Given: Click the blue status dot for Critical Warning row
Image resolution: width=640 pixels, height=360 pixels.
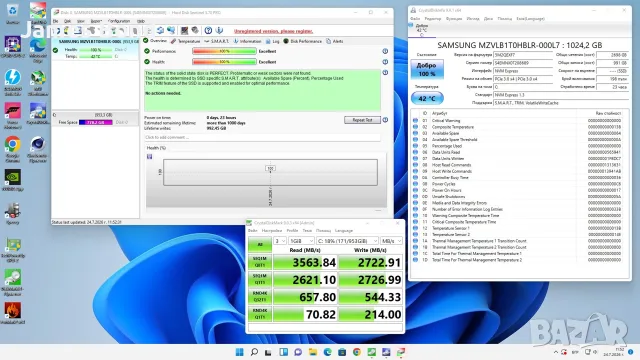Looking at the screenshot, I should tap(415, 120).
